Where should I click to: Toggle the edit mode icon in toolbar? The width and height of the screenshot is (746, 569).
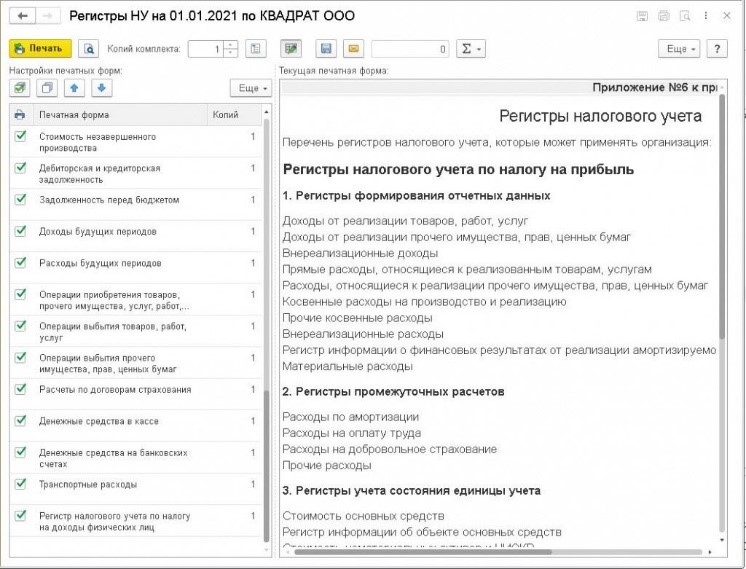291,48
